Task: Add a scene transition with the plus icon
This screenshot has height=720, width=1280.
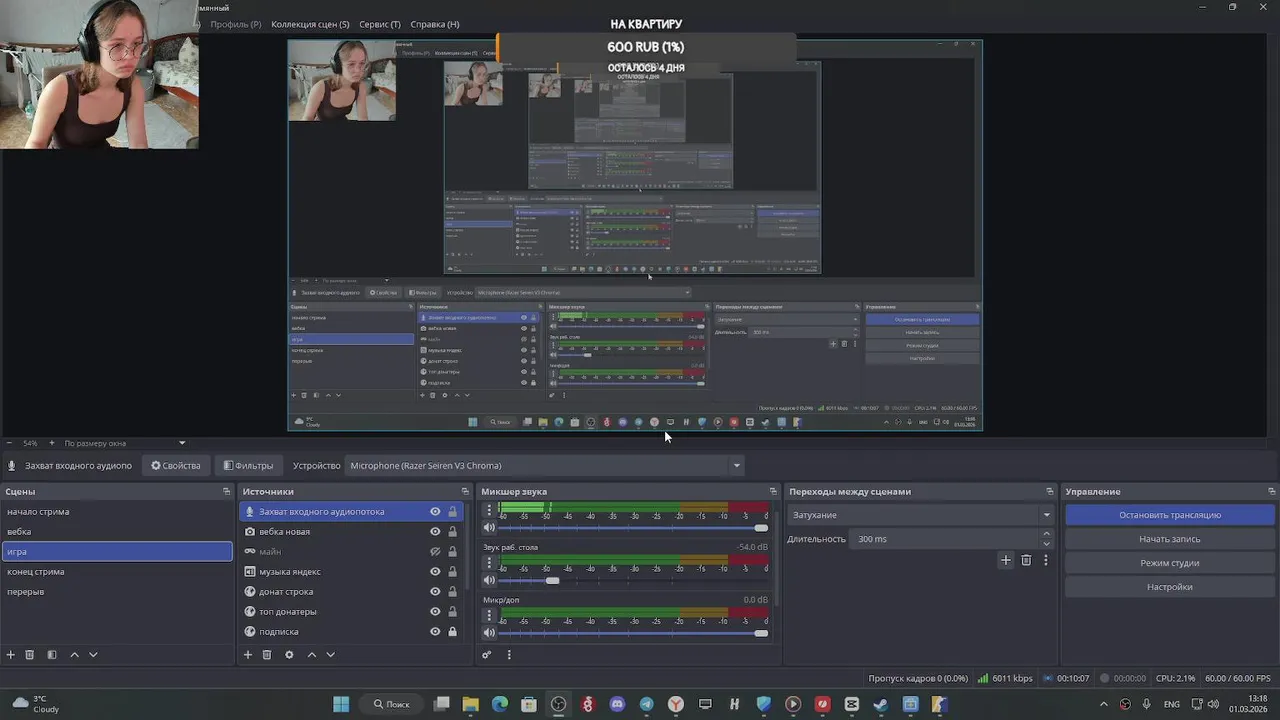Action: click(1006, 560)
